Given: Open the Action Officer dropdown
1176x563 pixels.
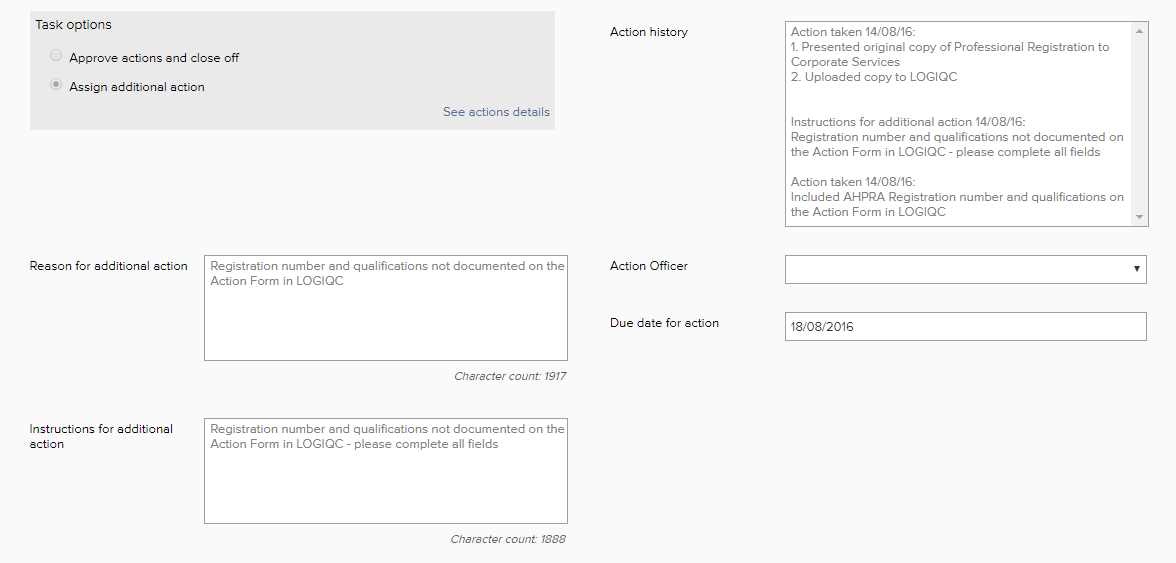Looking at the screenshot, I should [x=958, y=269].
